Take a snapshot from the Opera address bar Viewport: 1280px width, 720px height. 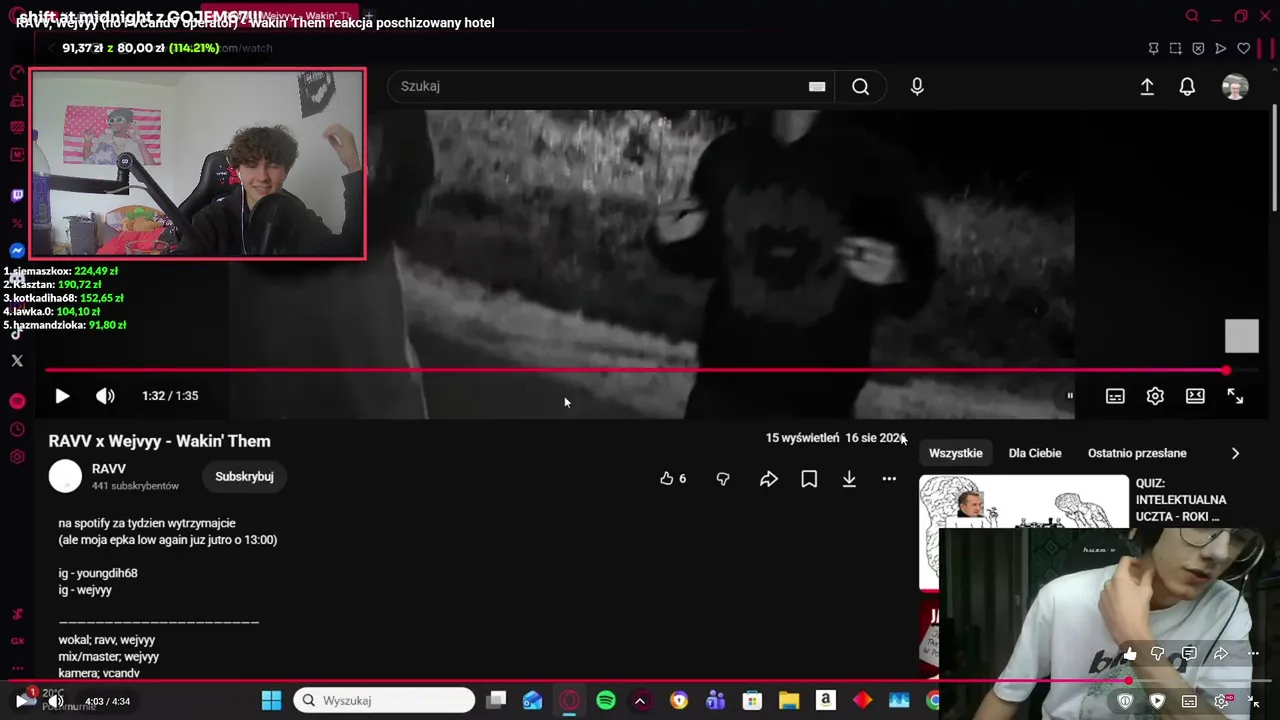coord(1175,48)
